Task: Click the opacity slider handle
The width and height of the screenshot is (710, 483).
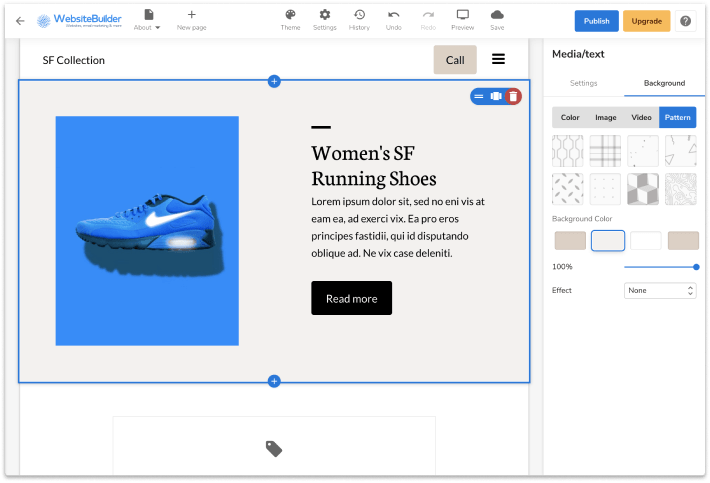Action: tap(696, 267)
